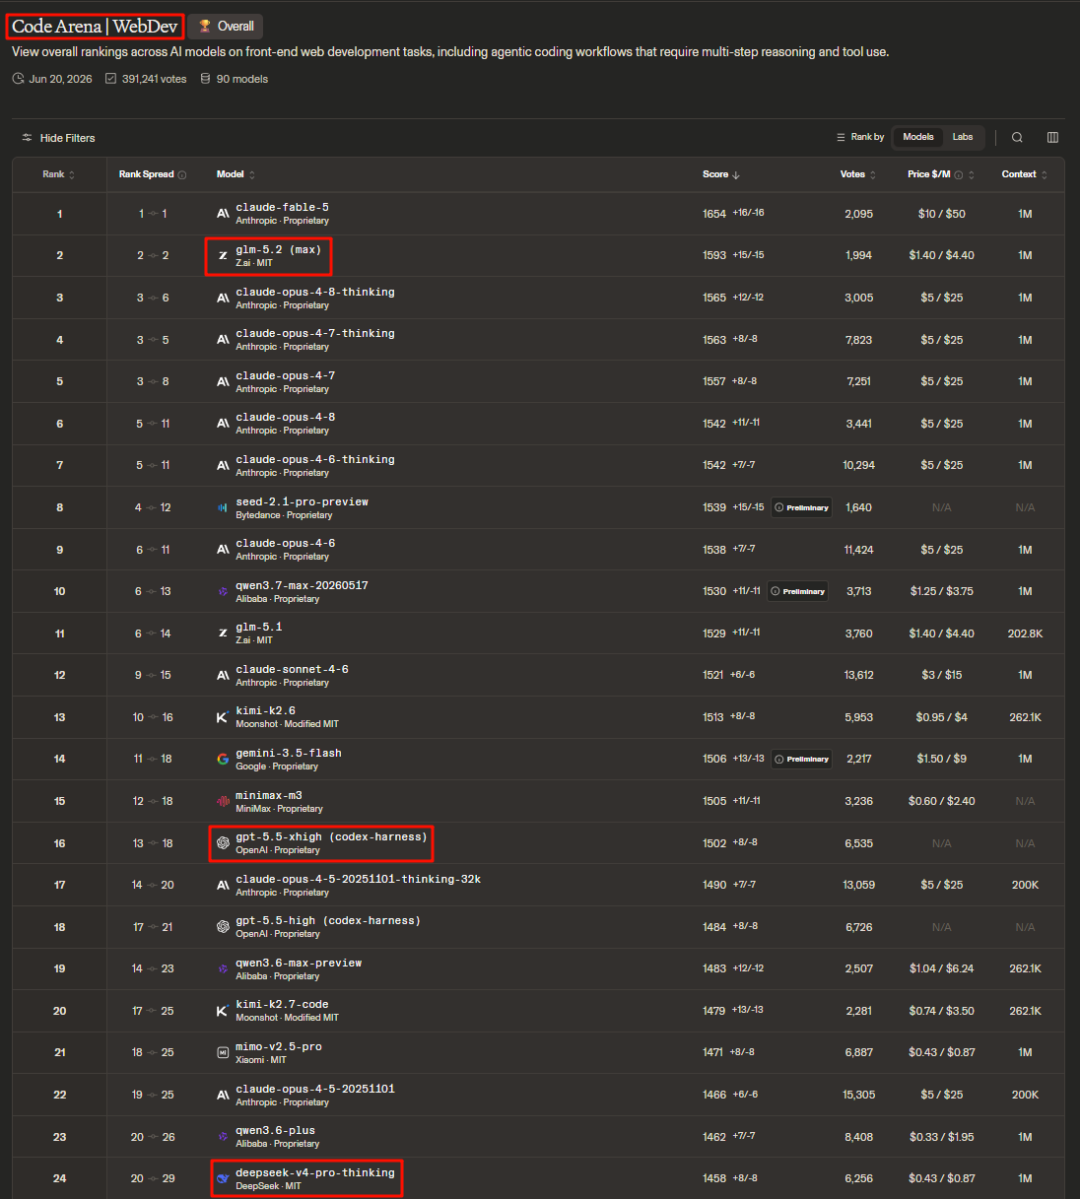This screenshot has height=1199, width=1080.
Task: Click the Anthropic logo beside claude-opus-4-5-20251101 (non-thinking)
Action: click(x=223, y=1095)
